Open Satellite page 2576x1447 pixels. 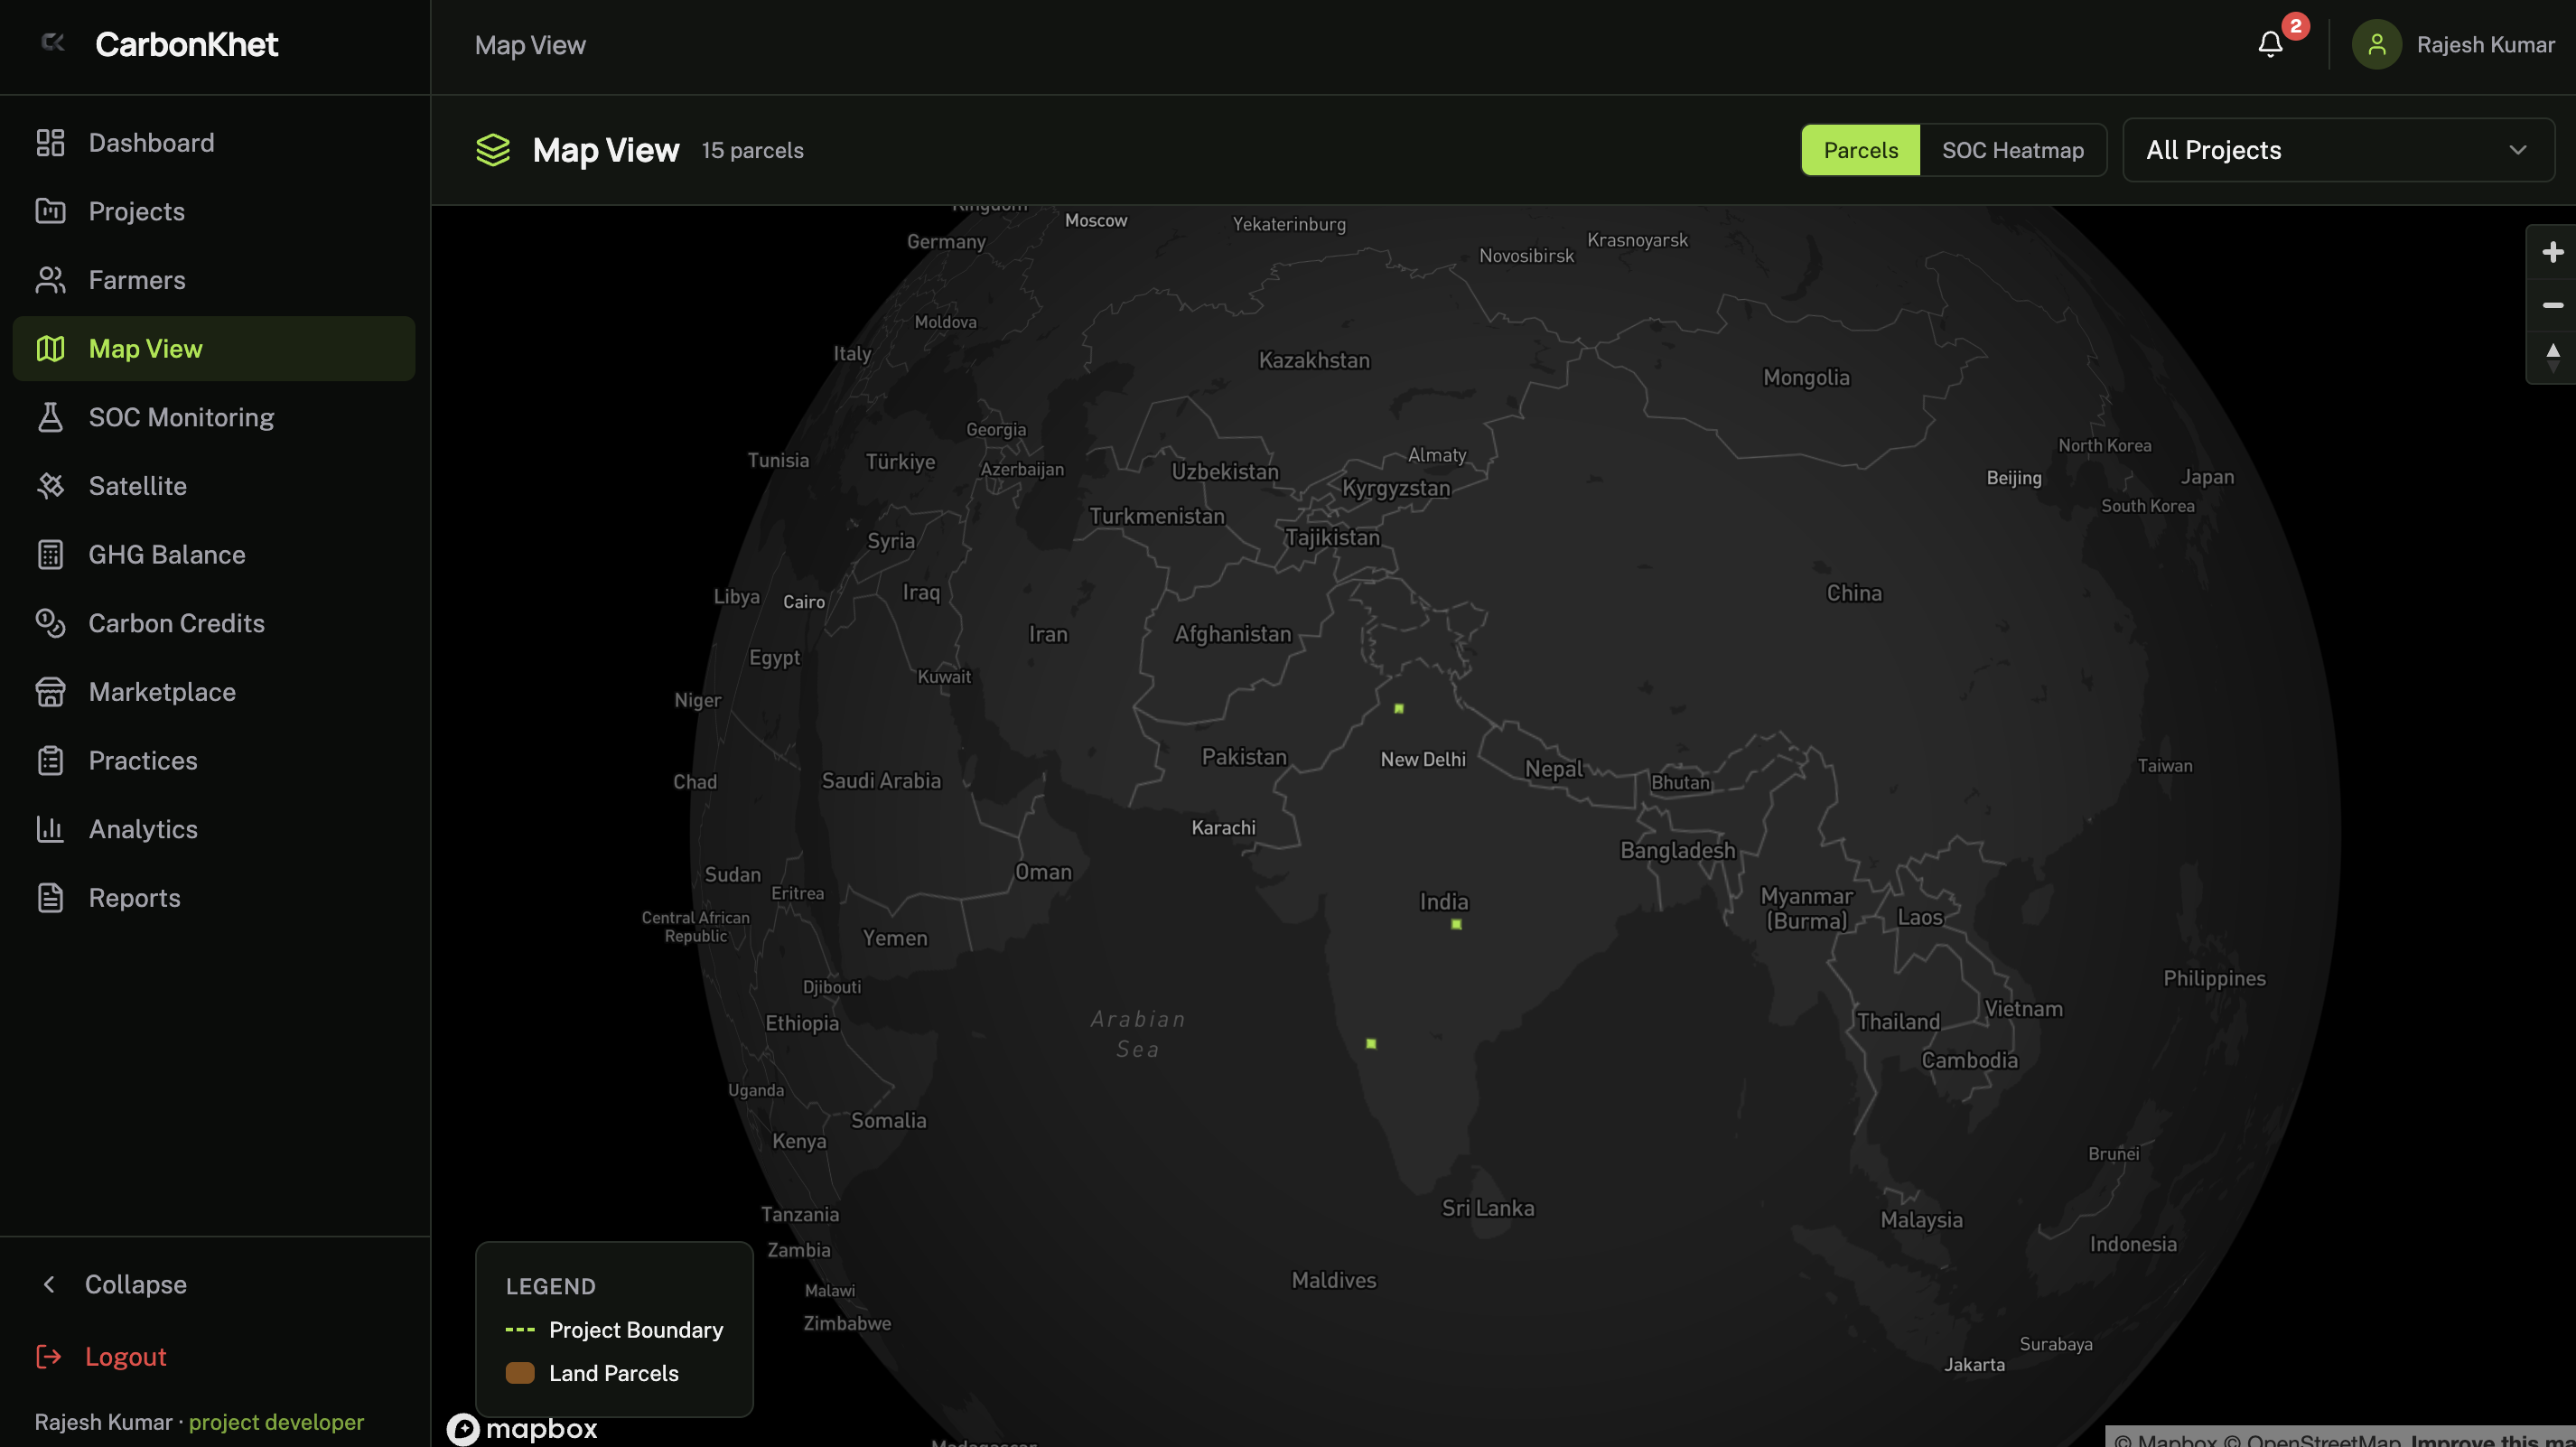pos(214,486)
